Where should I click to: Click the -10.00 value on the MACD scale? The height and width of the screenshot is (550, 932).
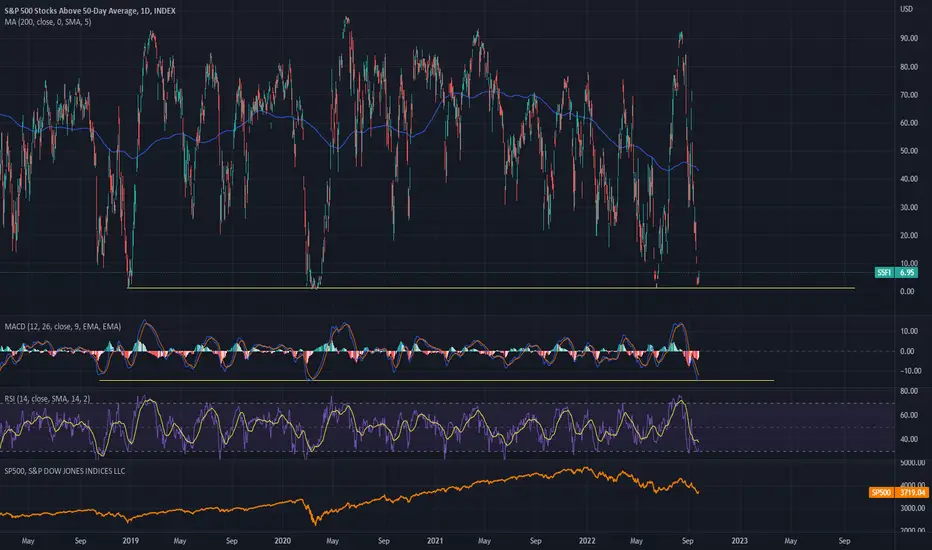pyautogui.click(x=909, y=371)
